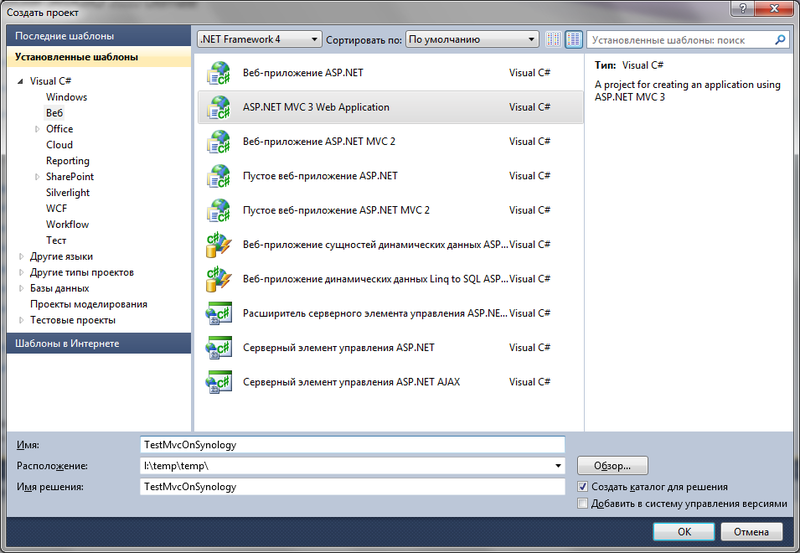This screenshot has width=800, height=553.
Task: Click the Отмена button
Action: [x=751, y=532]
